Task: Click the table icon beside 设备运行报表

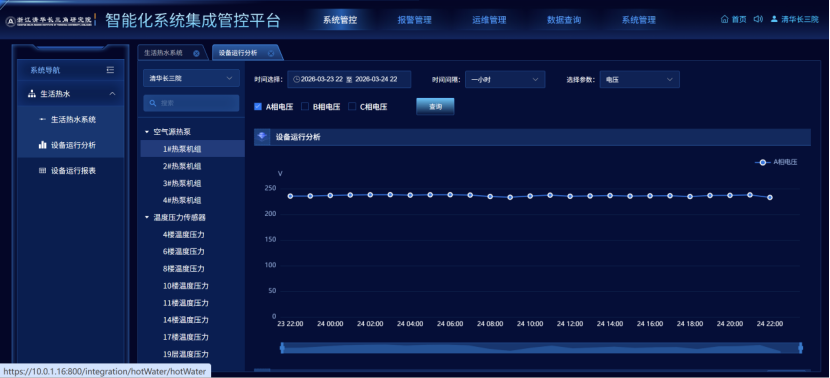Action: click(42, 170)
